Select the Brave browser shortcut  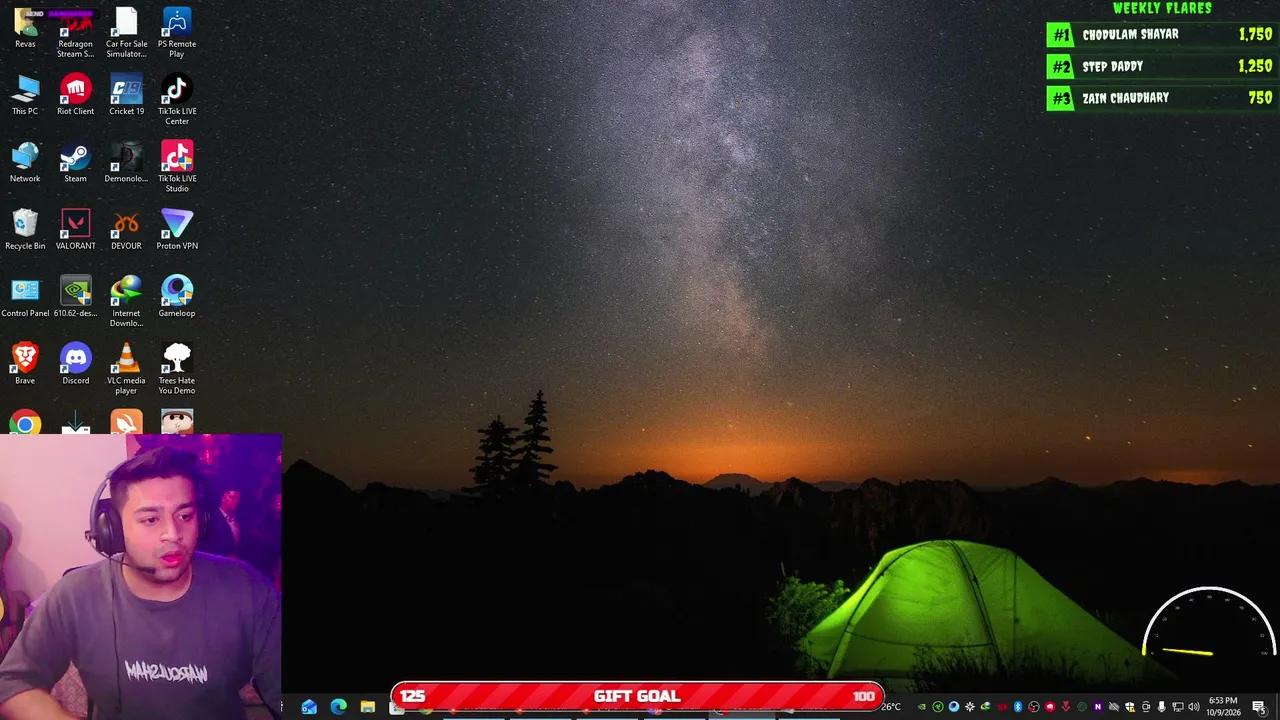click(x=25, y=365)
